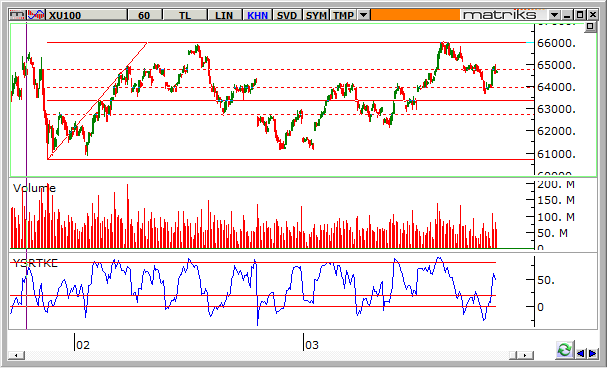Maximize the chart window
The image size is (607, 368).
click(580, 15)
